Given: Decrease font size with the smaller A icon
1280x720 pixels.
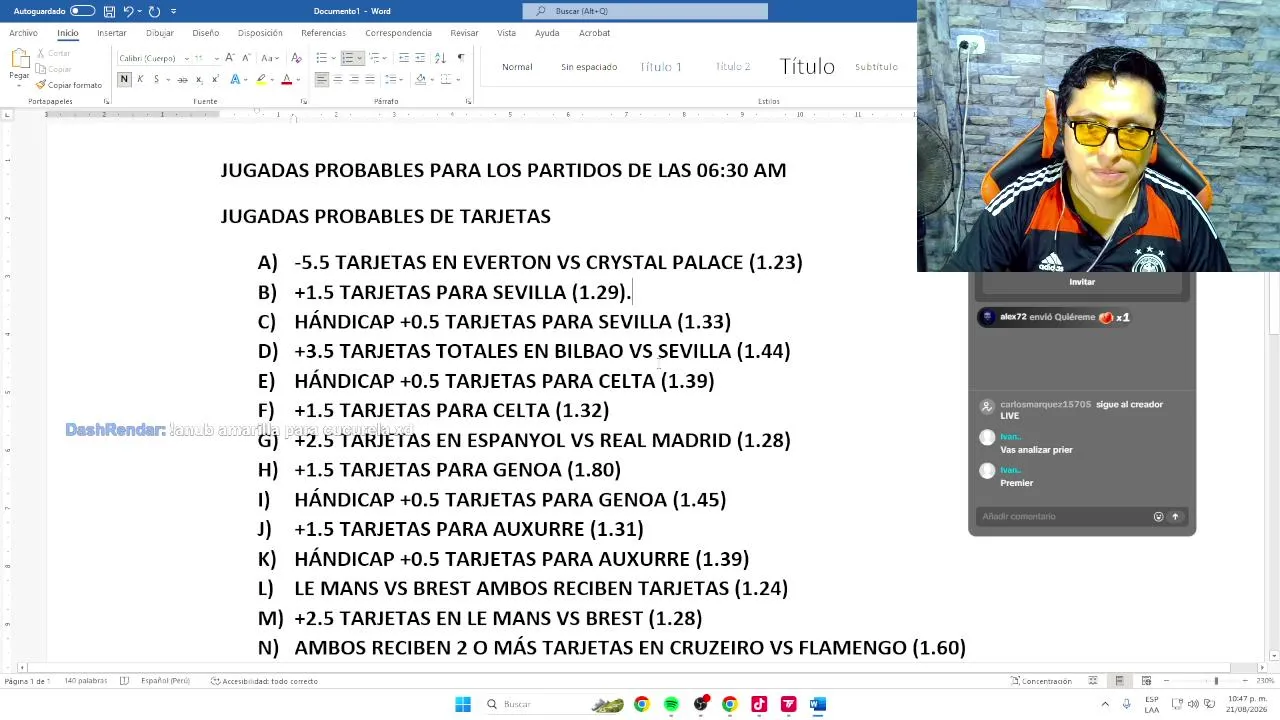Looking at the screenshot, I should pos(246,57).
